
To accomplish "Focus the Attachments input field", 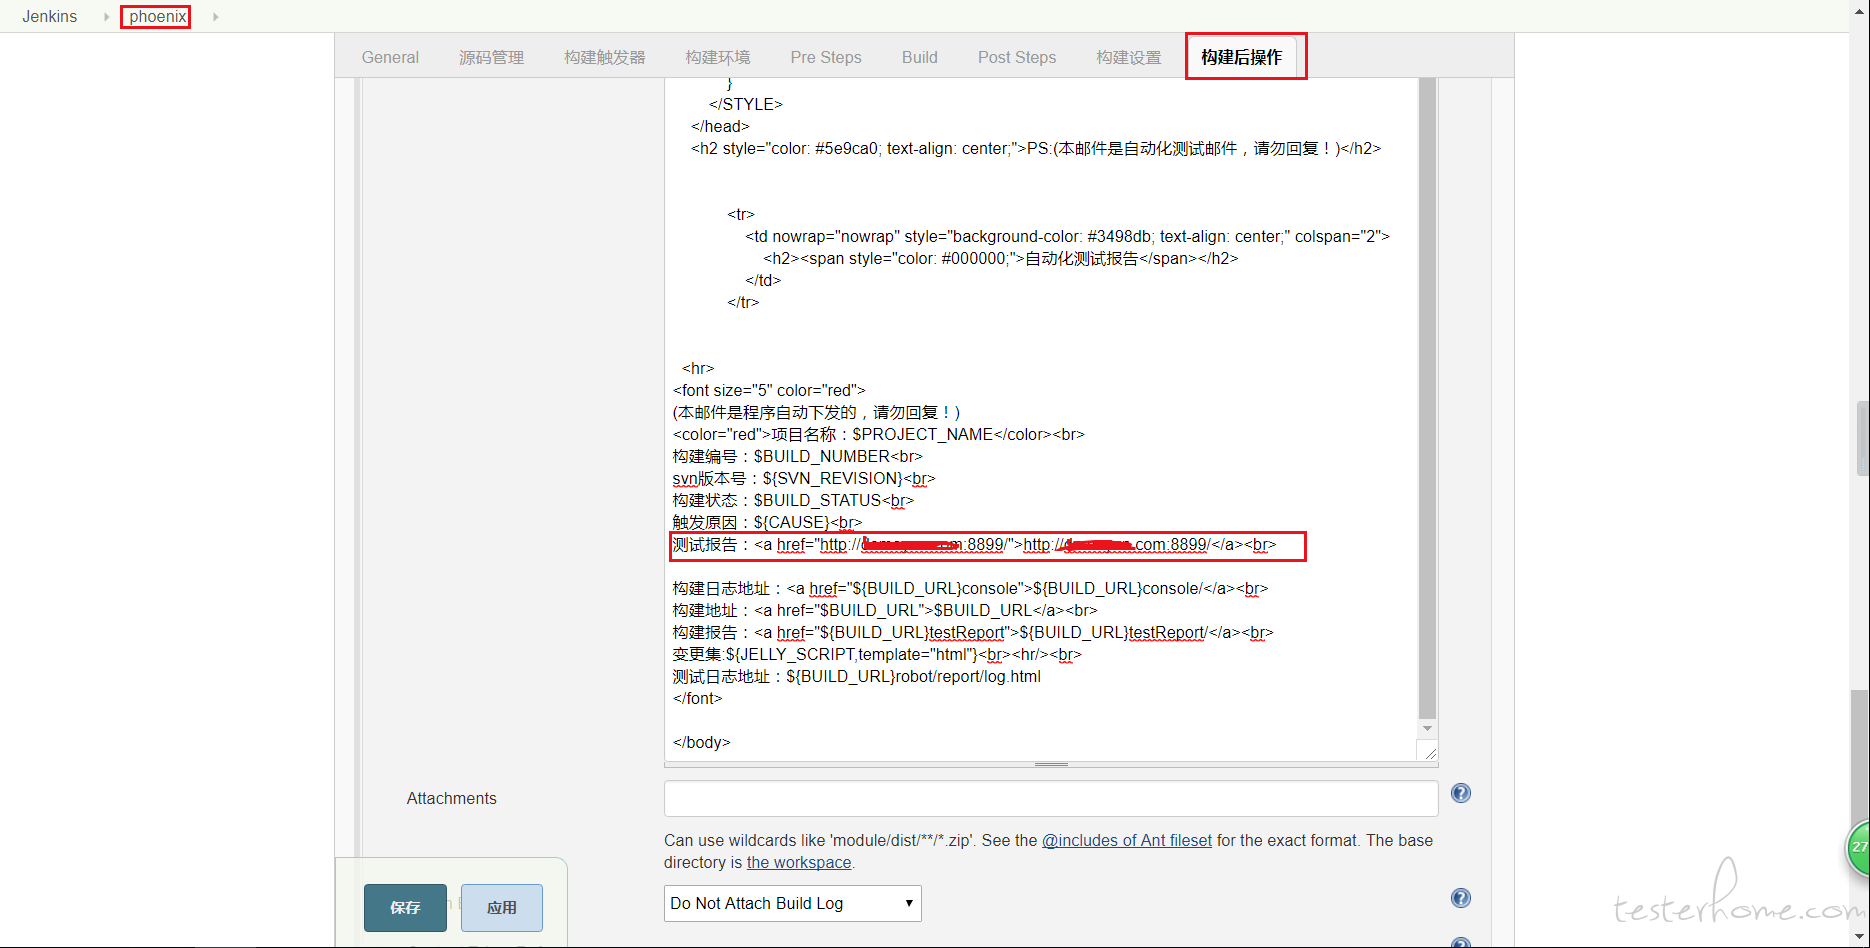I will point(1050,798).
